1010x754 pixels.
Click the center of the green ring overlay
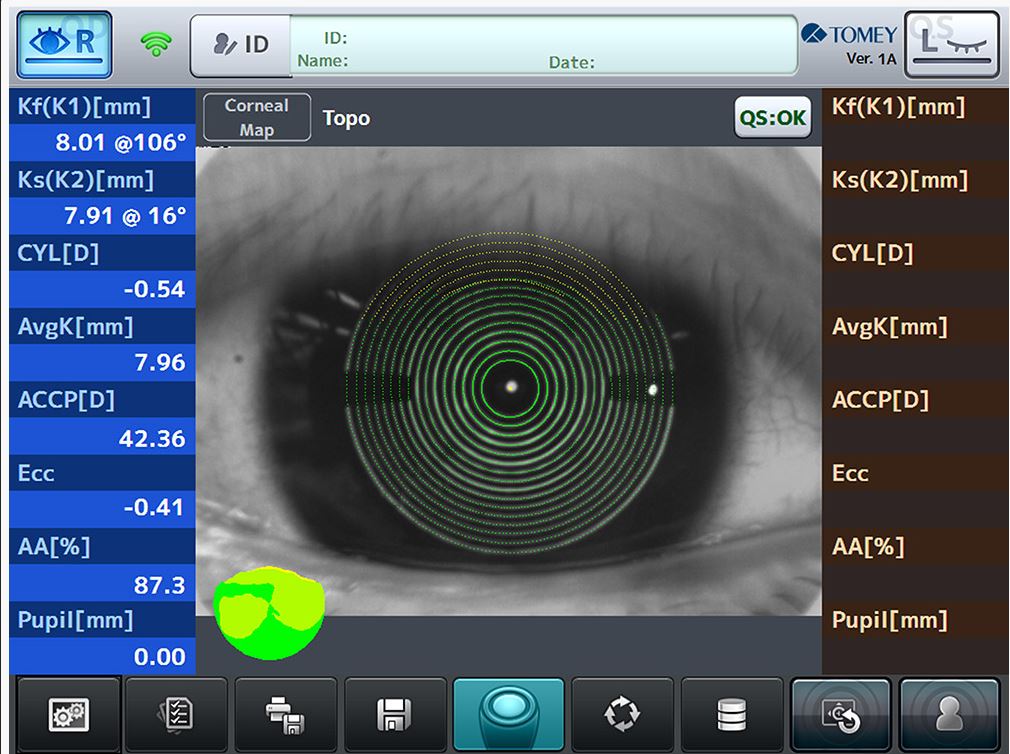(511, 386)
